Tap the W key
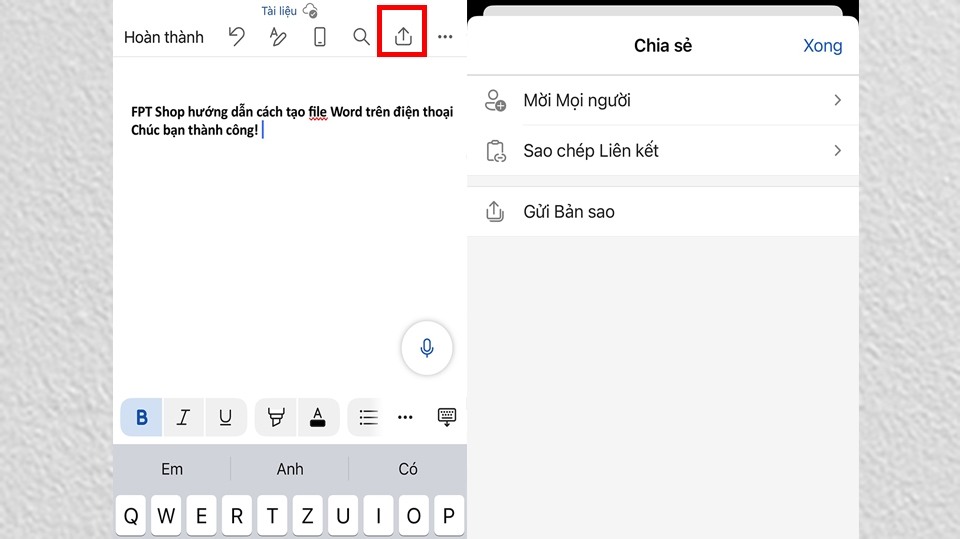This screenshot has height=539, width=960. [x=166, y=516]
